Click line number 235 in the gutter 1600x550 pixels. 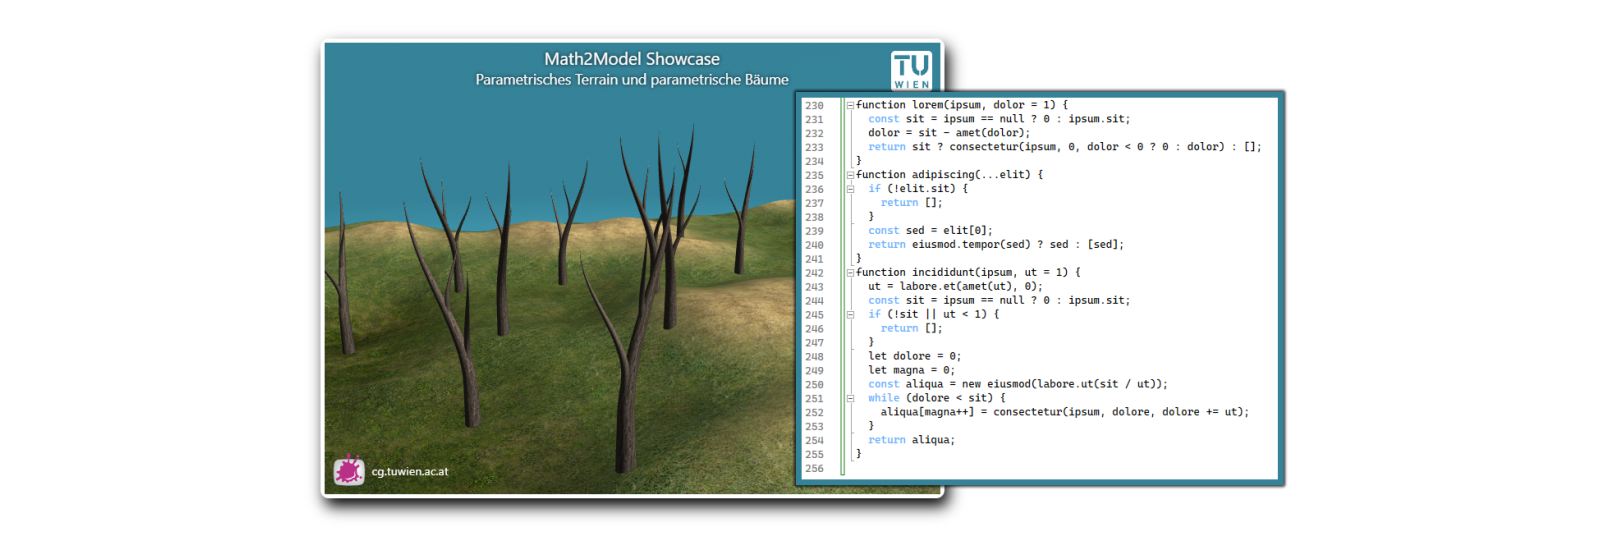coord(814,175)
